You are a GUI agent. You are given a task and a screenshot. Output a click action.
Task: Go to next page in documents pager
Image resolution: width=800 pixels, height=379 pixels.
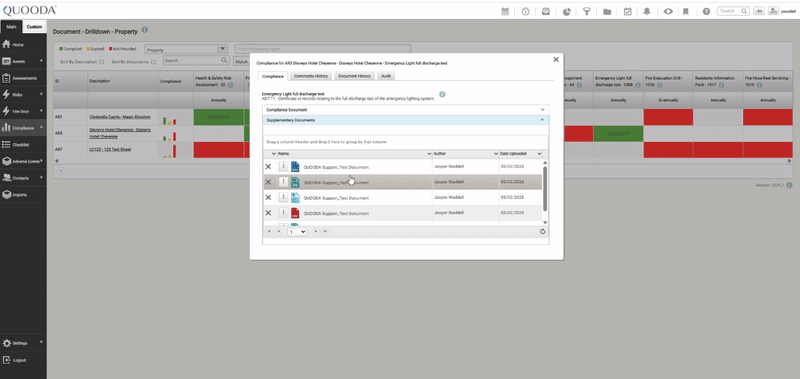coord(315,232)
